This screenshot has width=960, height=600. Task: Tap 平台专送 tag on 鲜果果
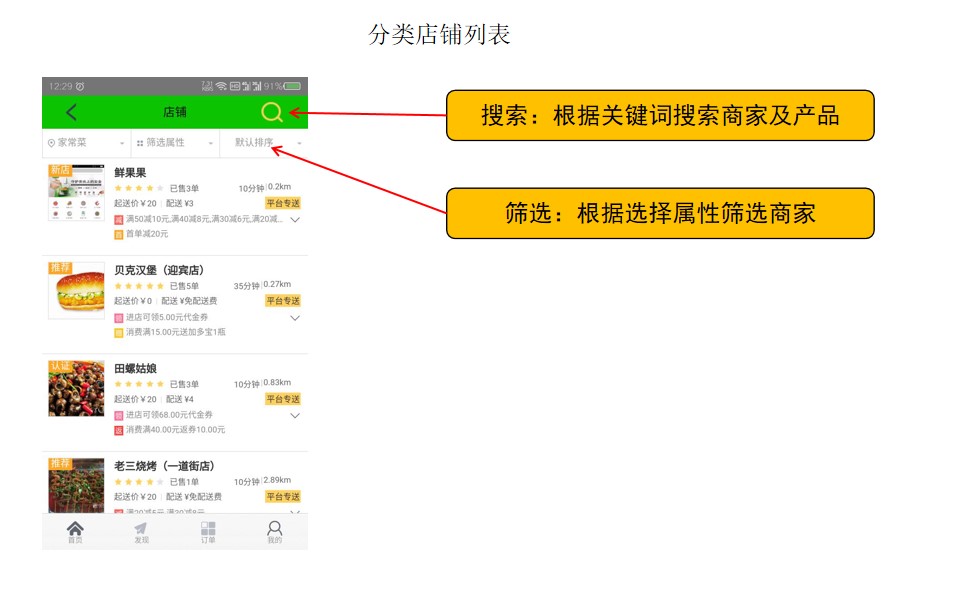point(283,203)
